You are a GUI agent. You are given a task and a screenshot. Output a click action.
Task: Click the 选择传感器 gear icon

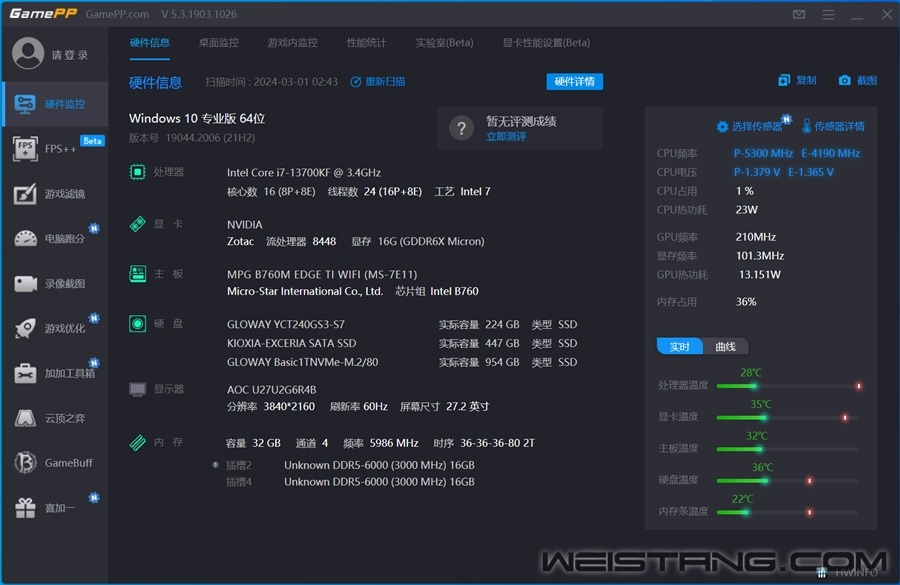pos(722,126)
